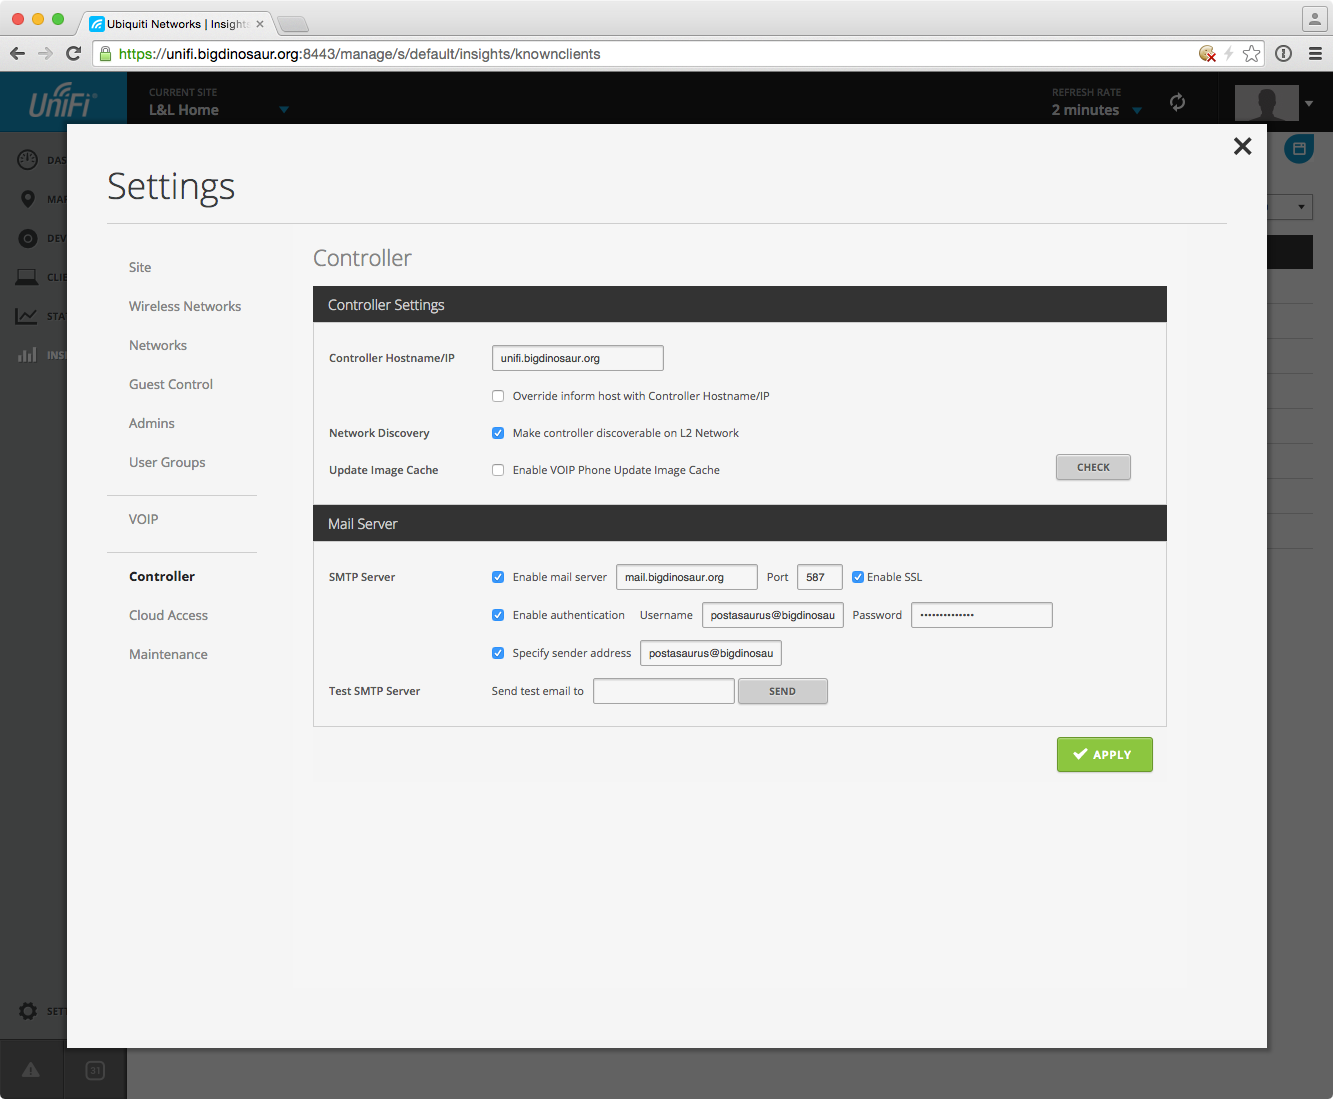Open the Refresh Rate dropdown arrow

(1137, 111)
